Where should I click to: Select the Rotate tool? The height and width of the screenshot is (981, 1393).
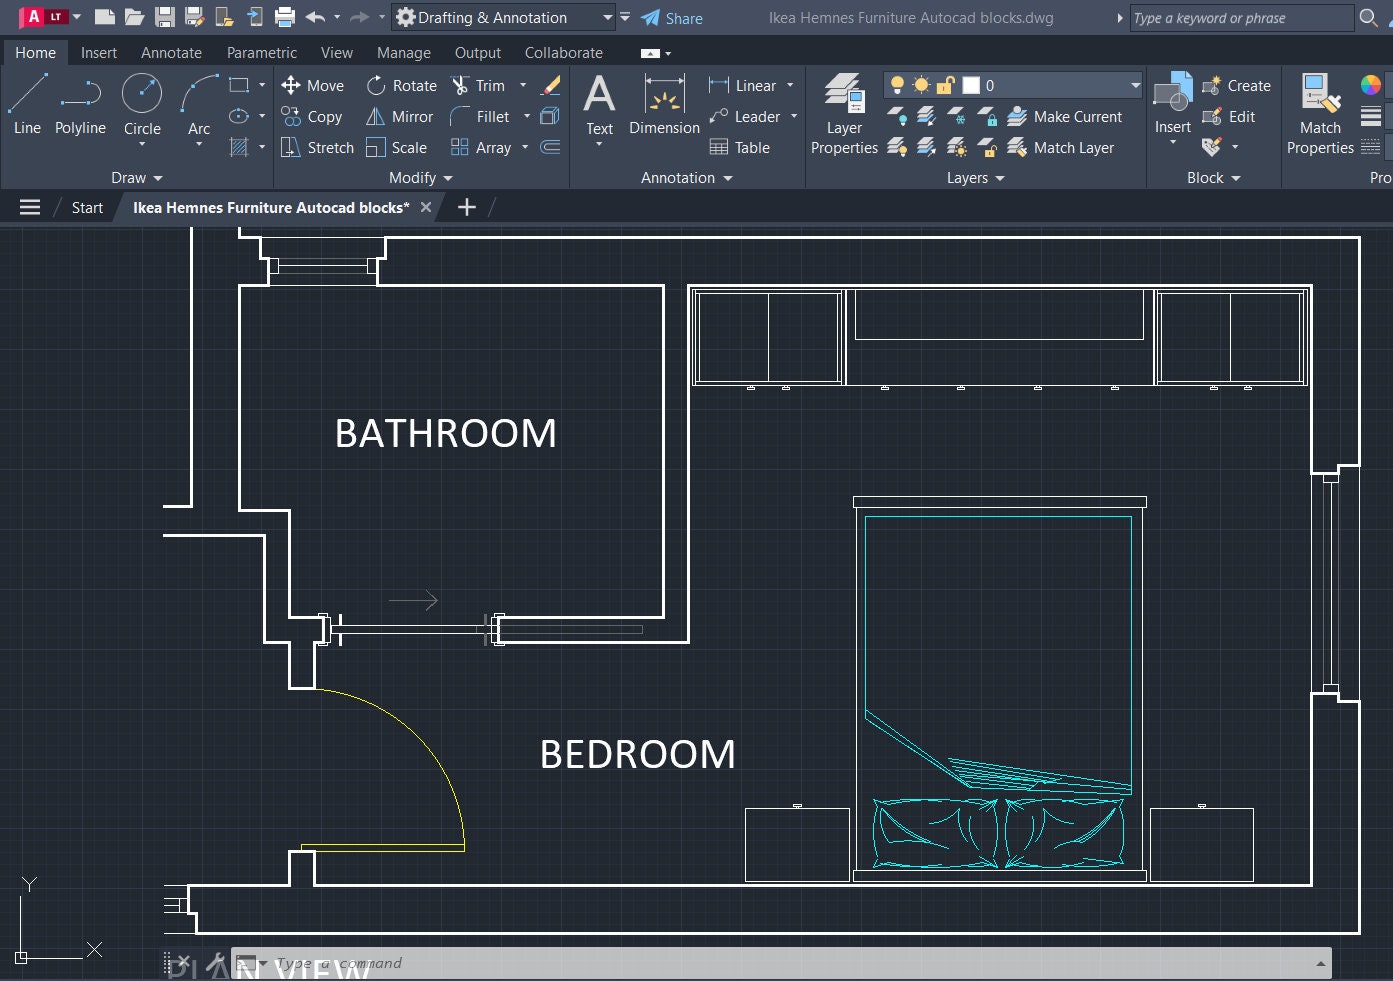401,85
